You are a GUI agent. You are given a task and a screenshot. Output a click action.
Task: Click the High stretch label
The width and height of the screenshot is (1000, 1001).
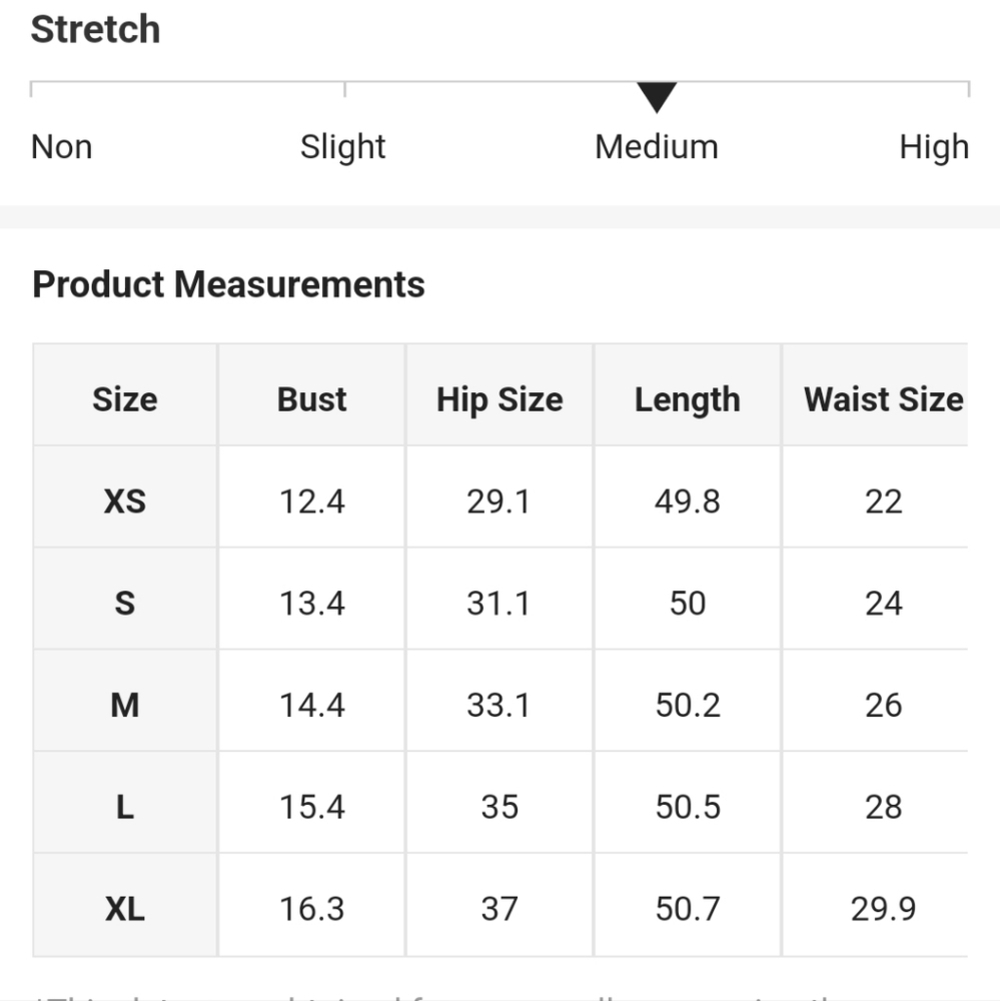coord(933,147)
